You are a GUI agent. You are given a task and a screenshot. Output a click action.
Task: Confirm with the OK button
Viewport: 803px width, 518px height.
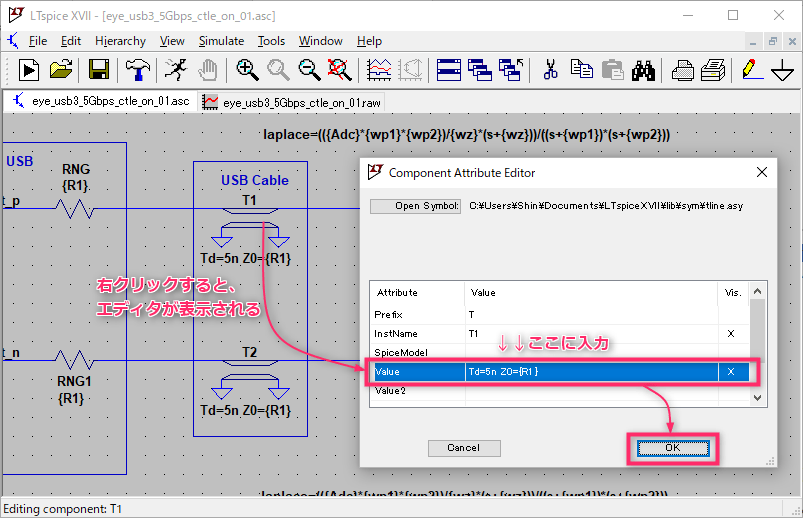pos(673,448)
